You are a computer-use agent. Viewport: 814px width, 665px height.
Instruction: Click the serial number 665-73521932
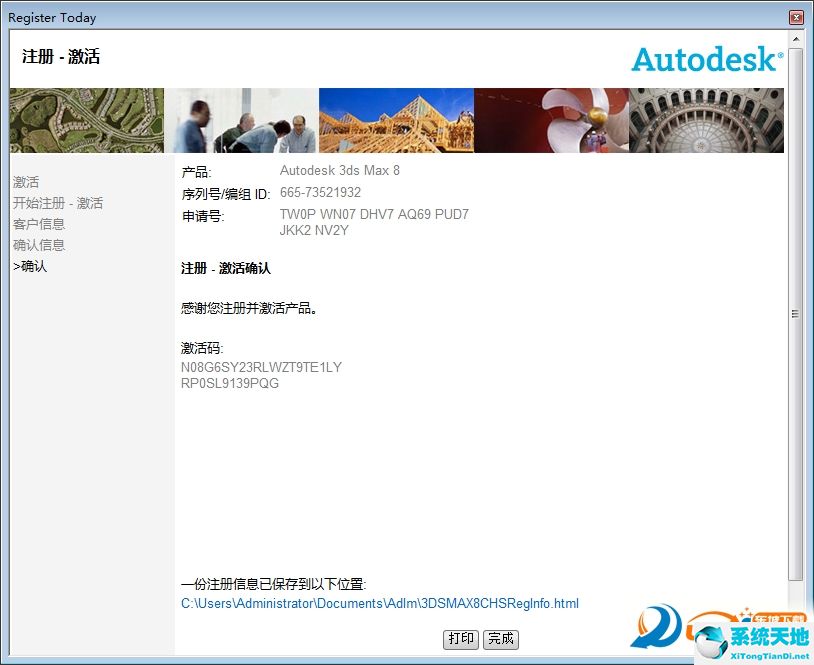[x=320, y=193]
